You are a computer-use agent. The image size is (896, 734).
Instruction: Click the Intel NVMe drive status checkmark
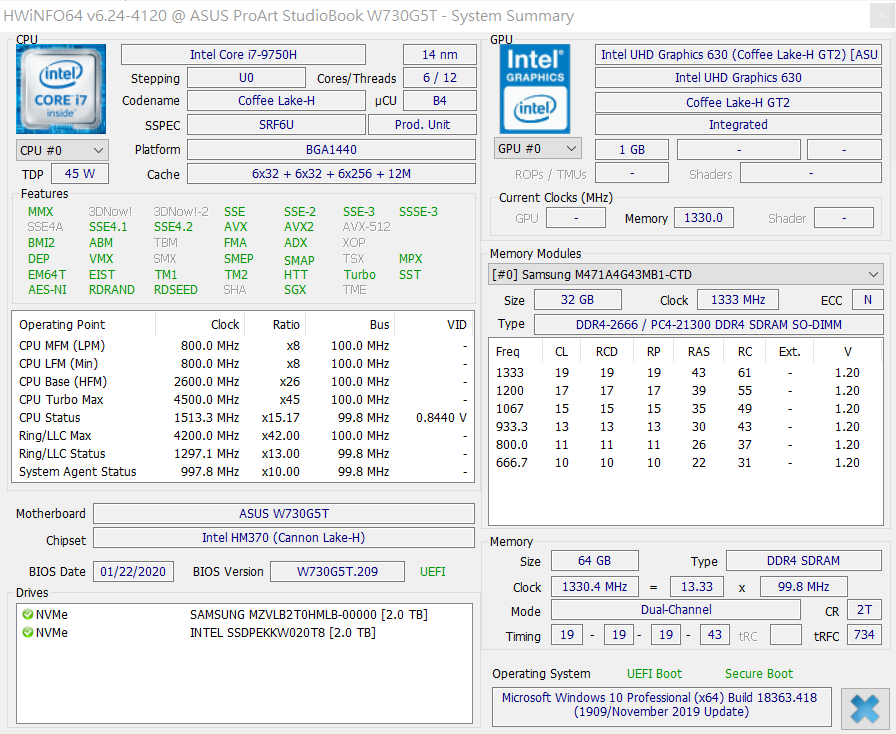coord(28,633)
